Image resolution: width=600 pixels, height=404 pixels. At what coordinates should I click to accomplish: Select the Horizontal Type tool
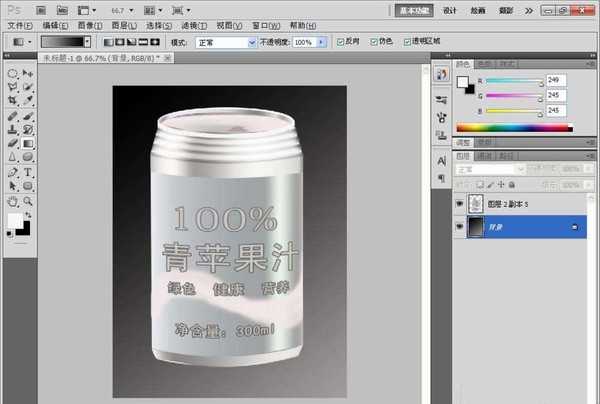(x=27, y=172)
